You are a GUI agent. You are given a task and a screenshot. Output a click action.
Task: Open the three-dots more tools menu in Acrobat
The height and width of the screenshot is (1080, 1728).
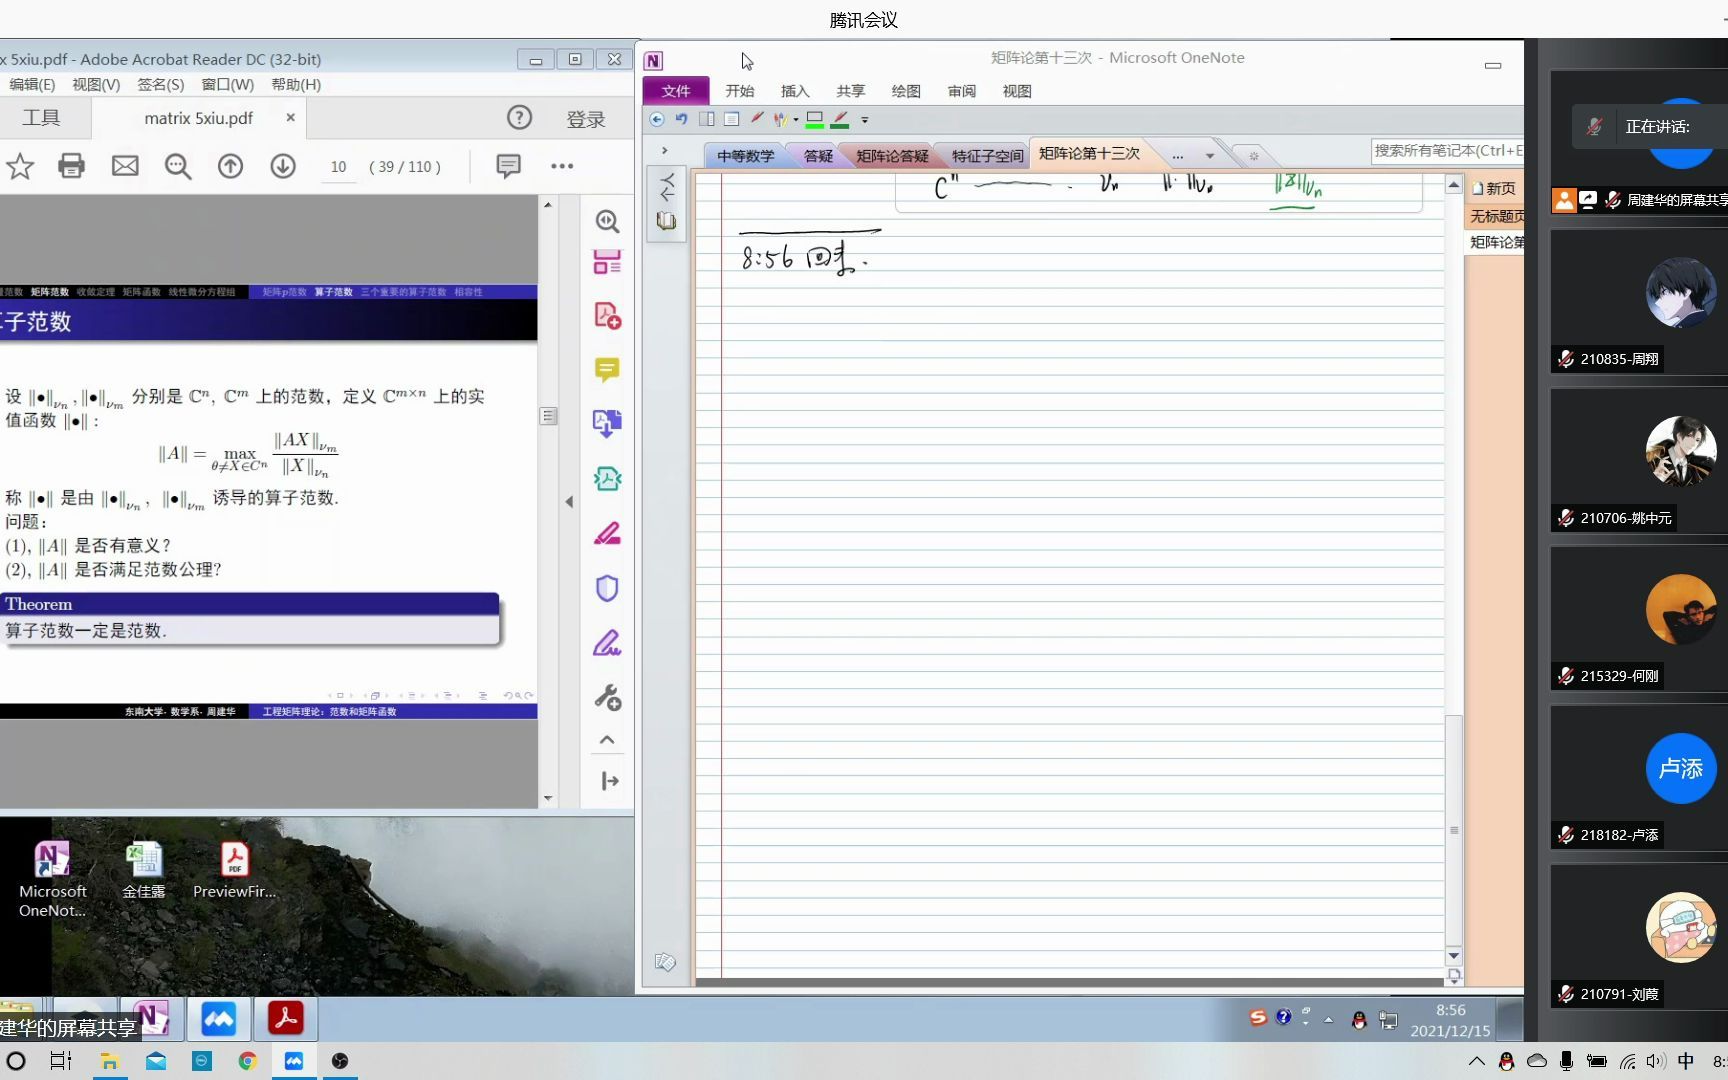562,166
